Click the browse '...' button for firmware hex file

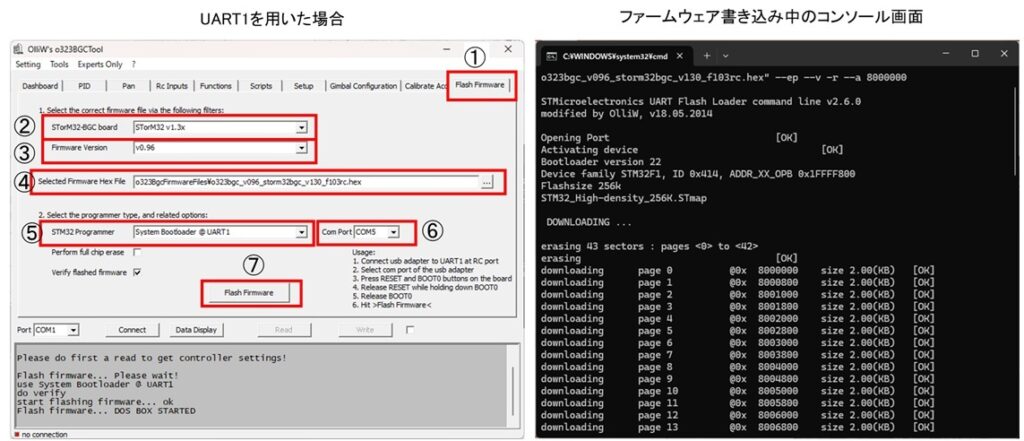[x=487, y=183]
